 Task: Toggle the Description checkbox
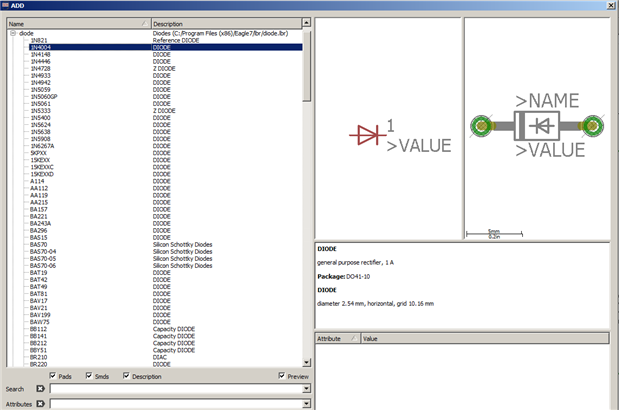point(126,376)
